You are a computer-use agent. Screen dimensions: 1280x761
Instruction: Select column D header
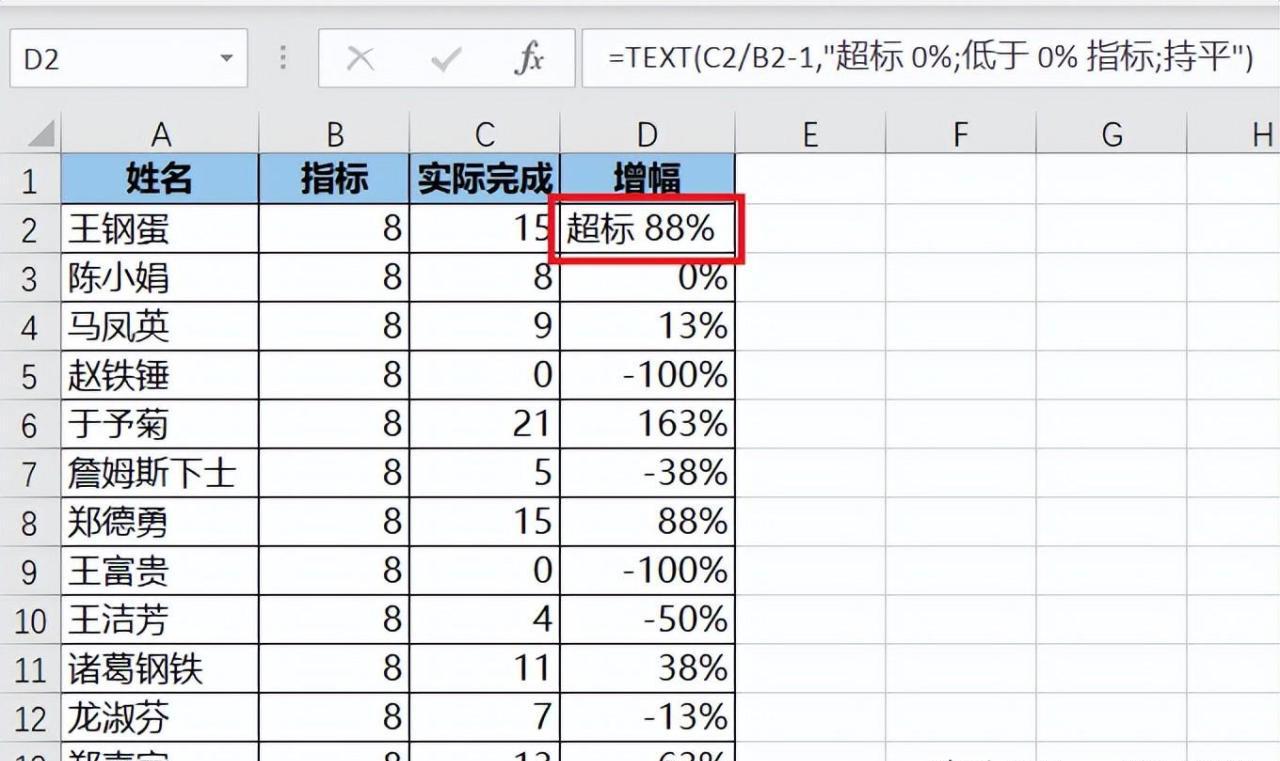click(648, 133)
